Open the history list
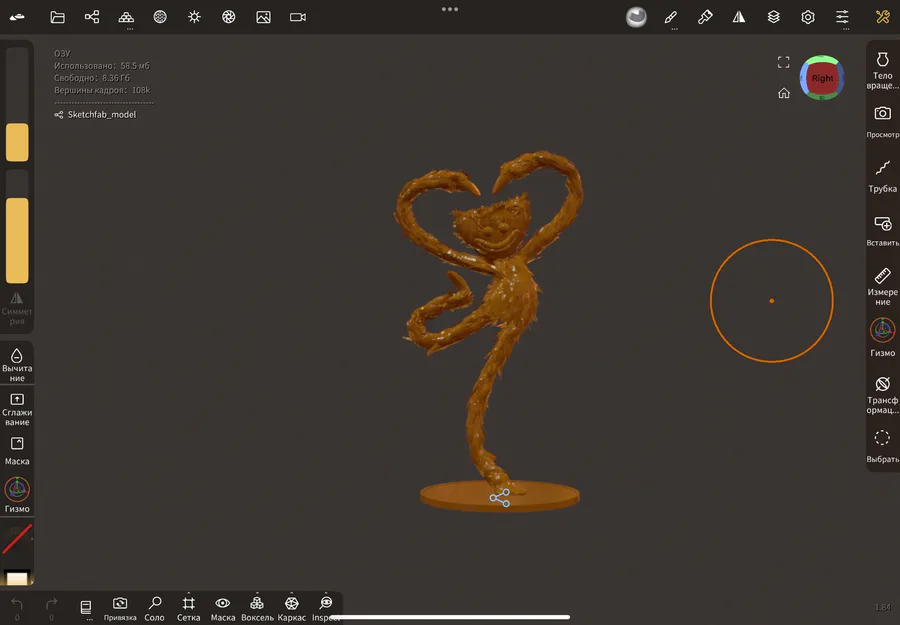The height and width of the screenshot is (625, 900). 86,607
